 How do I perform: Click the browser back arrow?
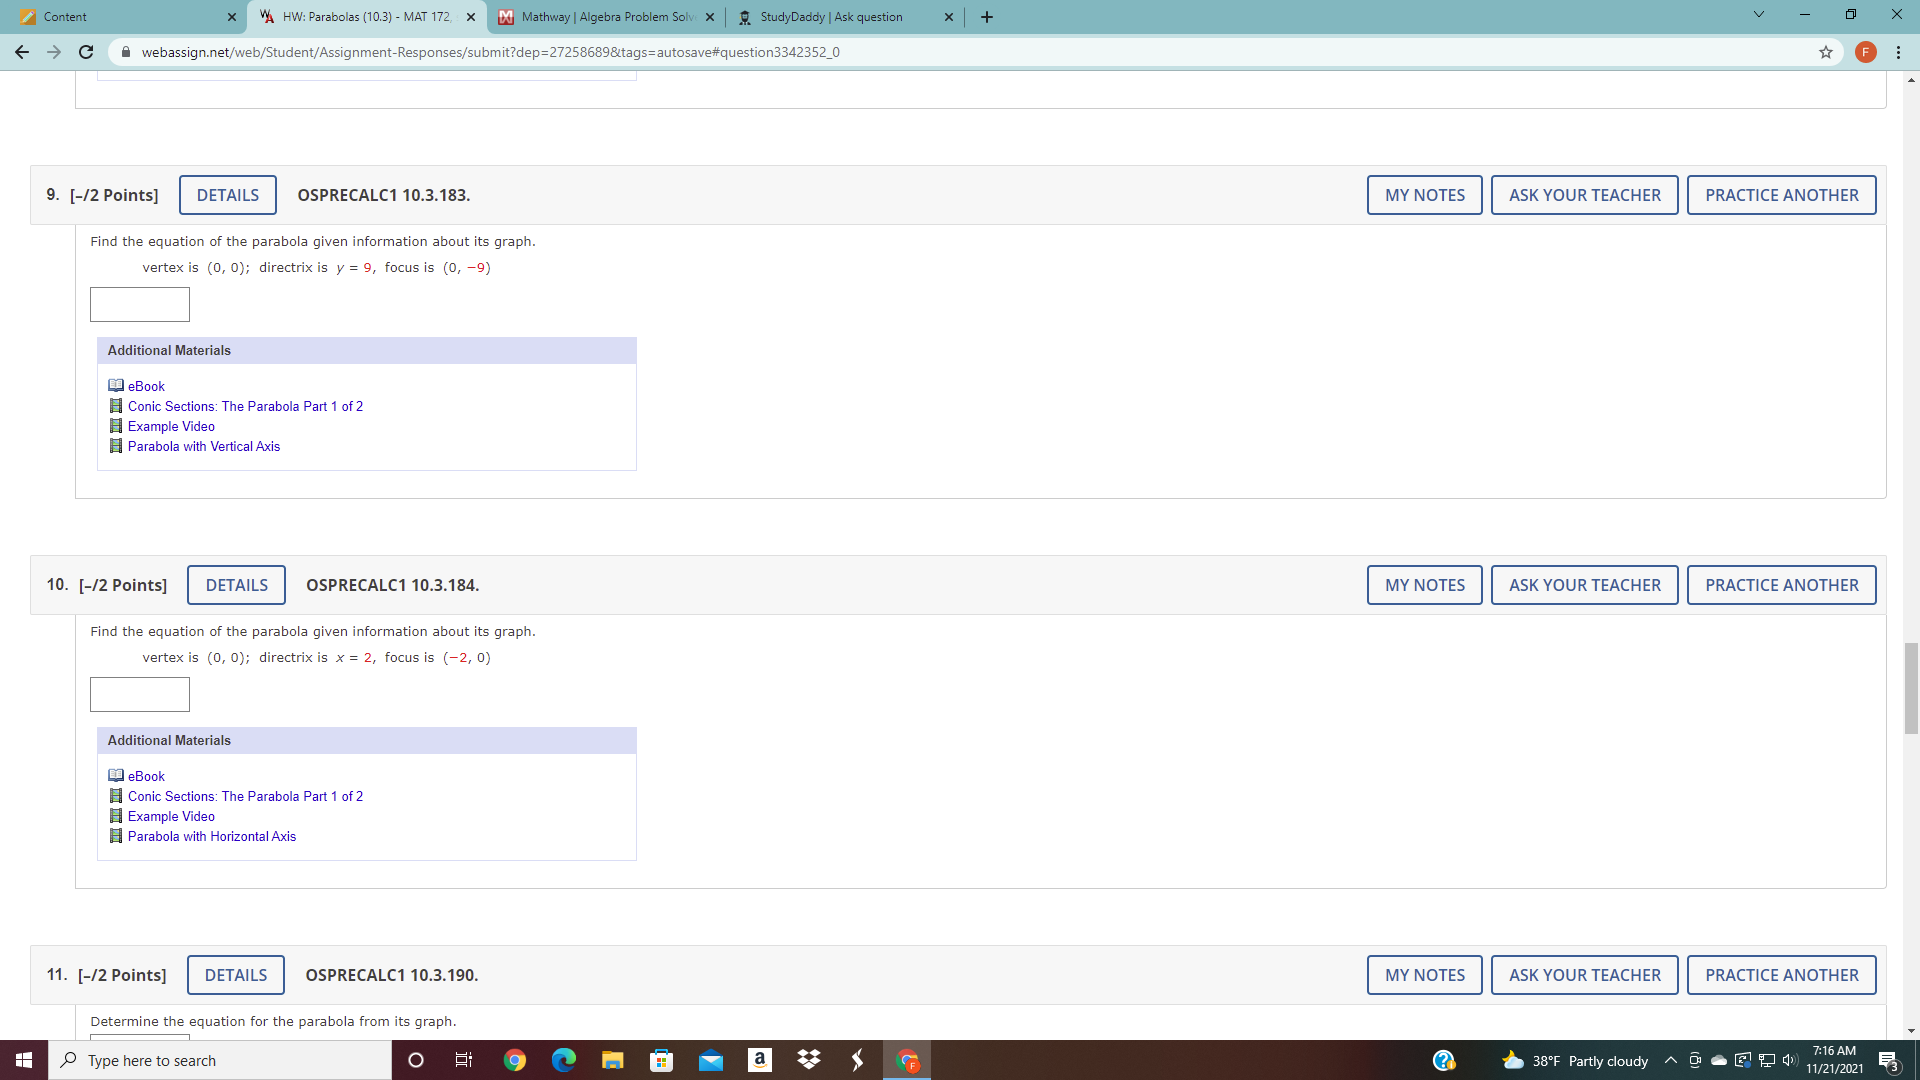(22, 52)
